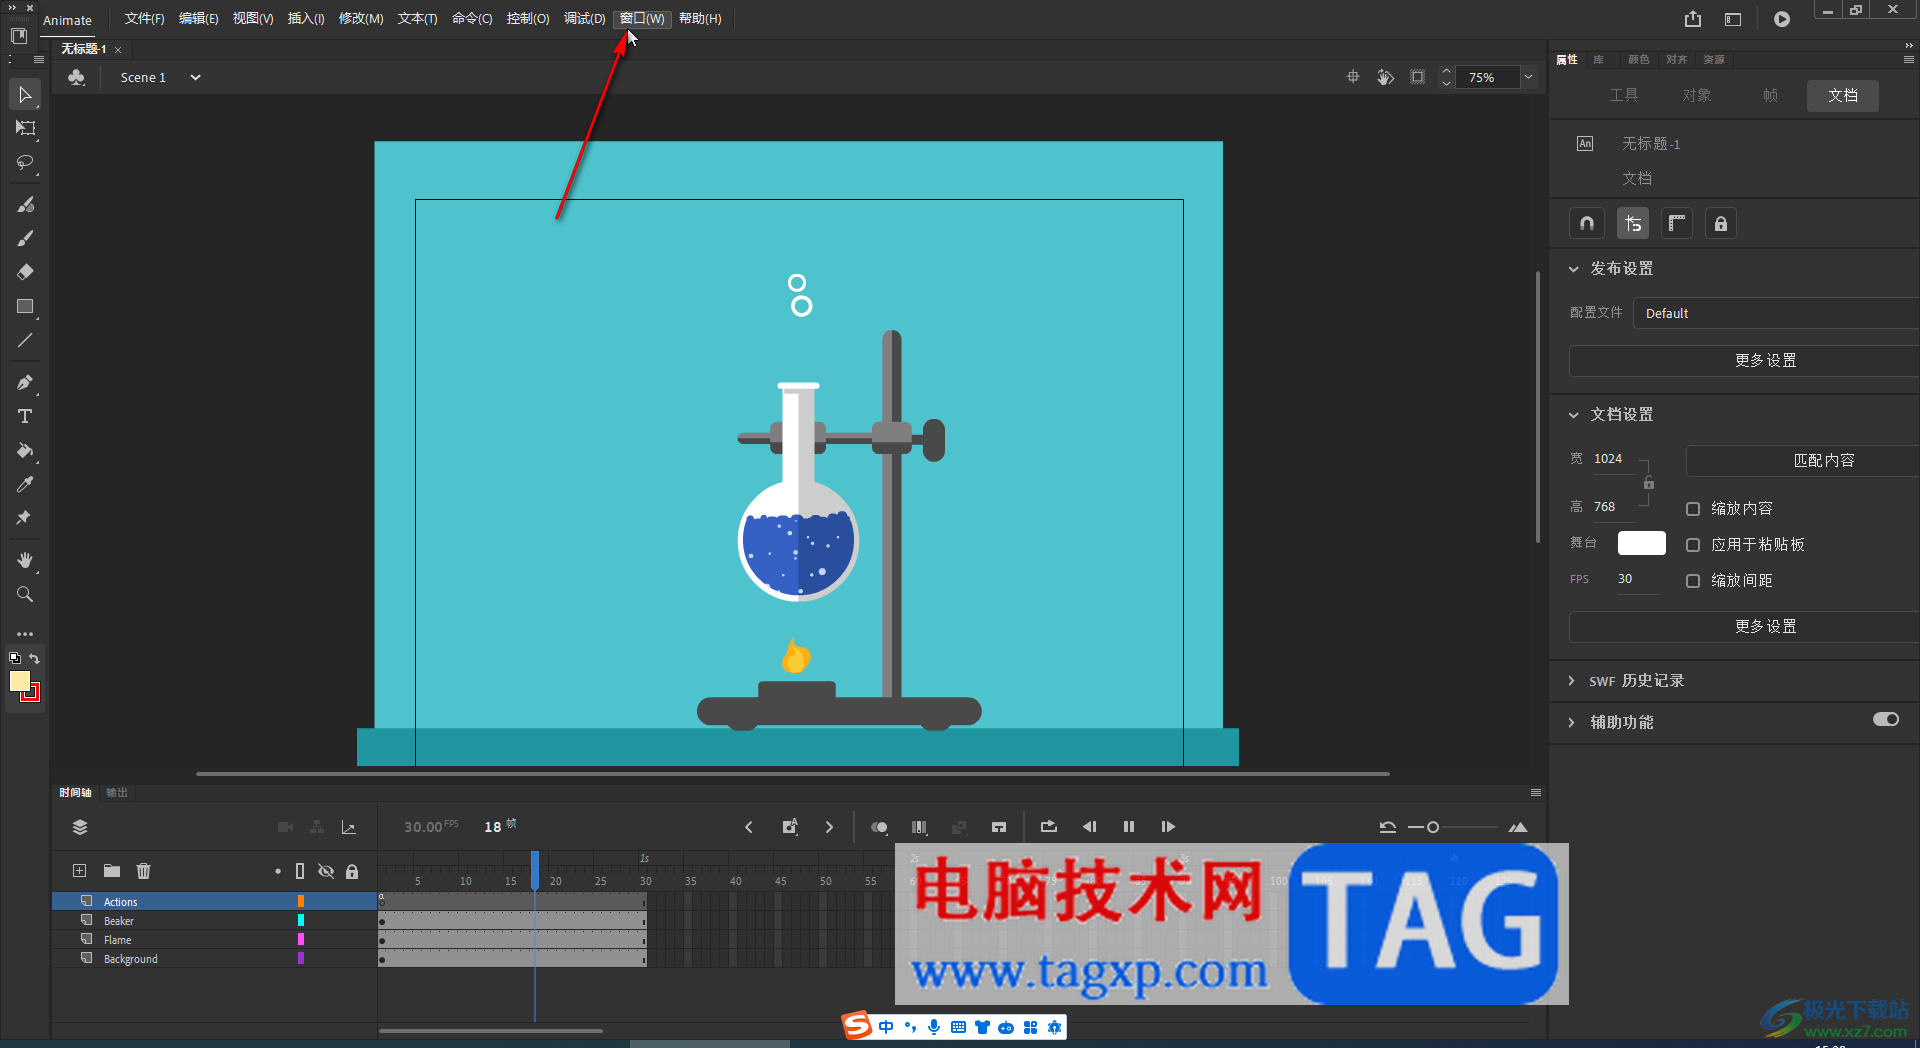Select the Zoom magnifier tool

(x=25, y=594)
